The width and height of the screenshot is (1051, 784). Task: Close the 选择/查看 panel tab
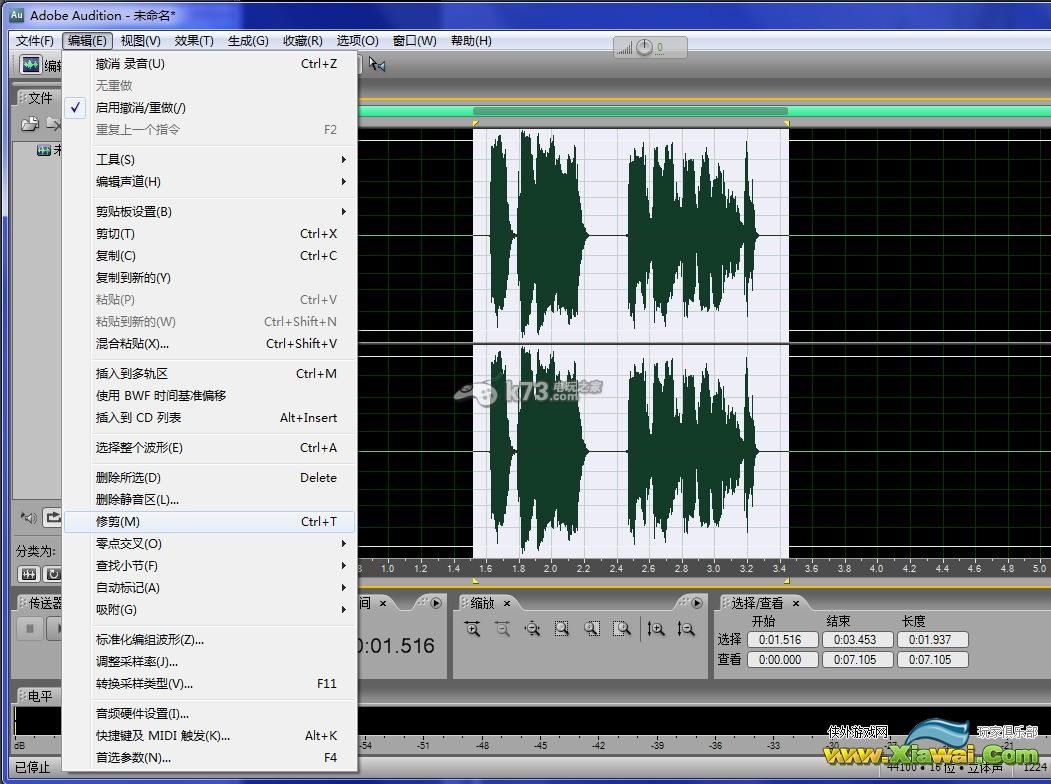[x=796, y=603]
